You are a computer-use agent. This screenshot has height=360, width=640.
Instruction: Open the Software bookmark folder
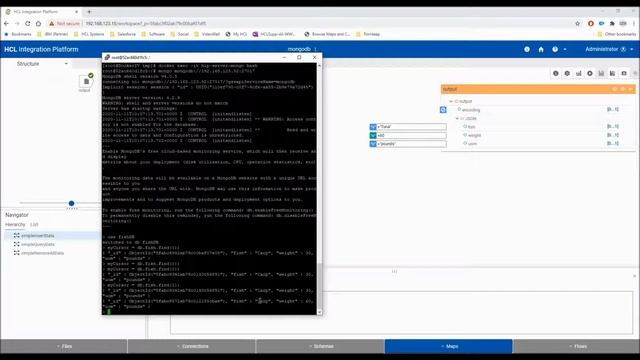[x=153, y=34]
